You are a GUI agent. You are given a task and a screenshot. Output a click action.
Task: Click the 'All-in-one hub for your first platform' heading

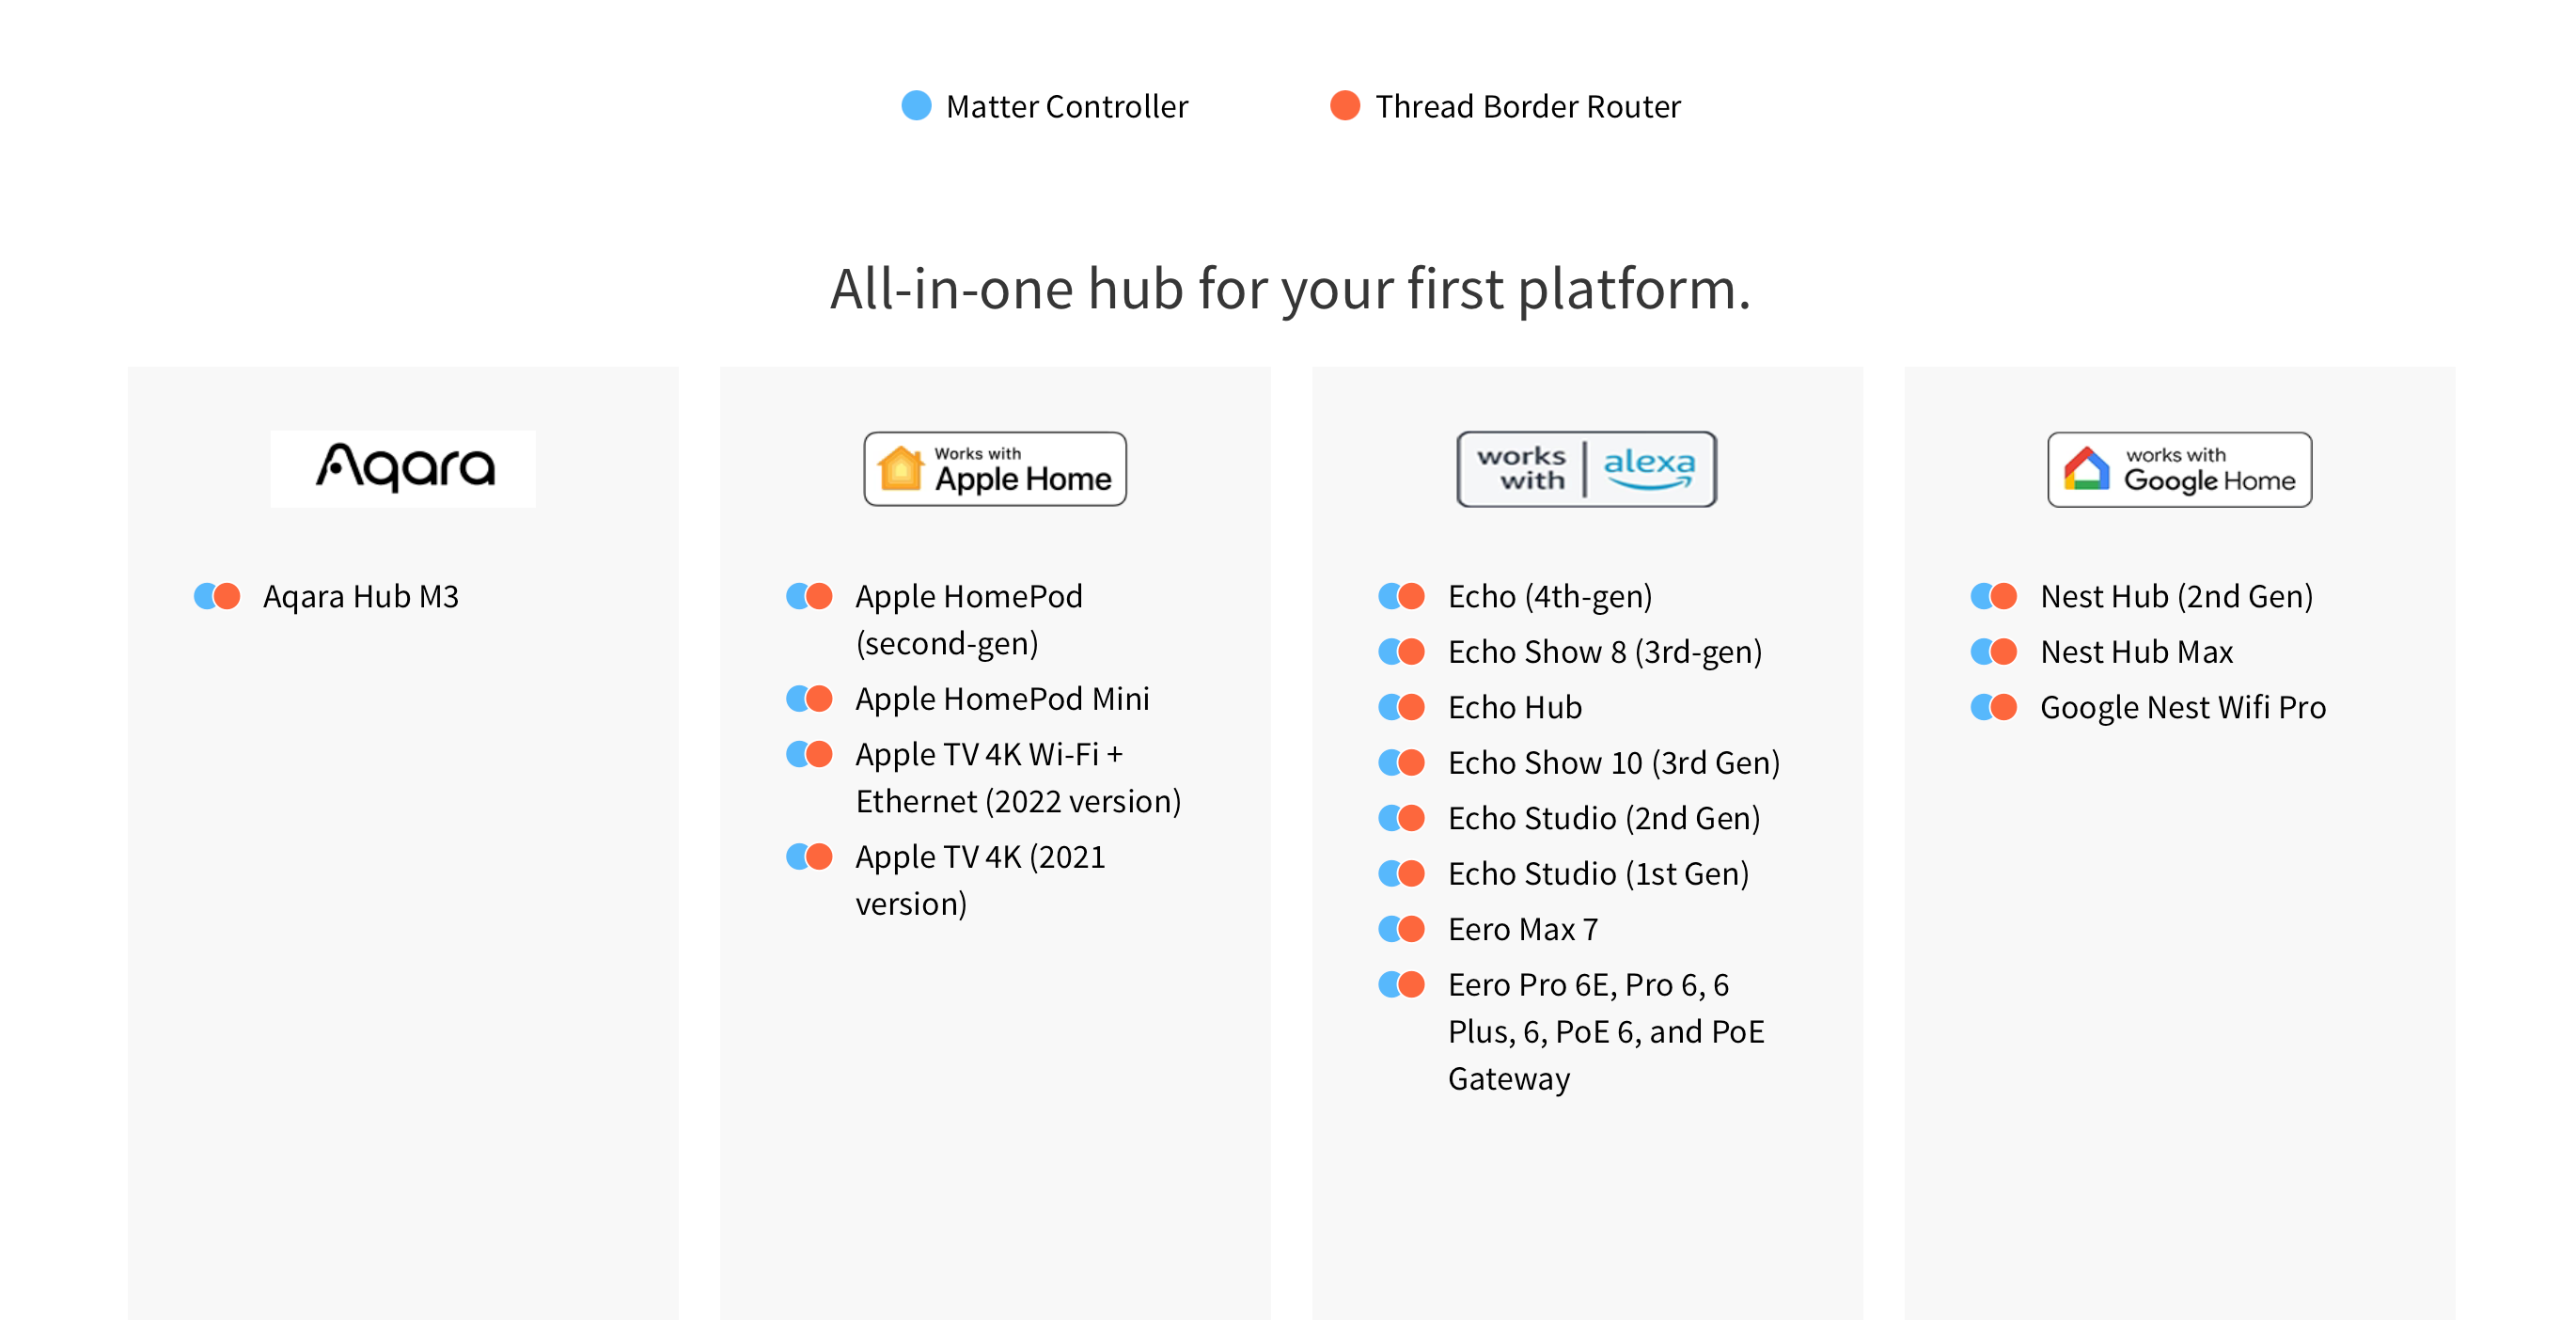pos(1290,289)
